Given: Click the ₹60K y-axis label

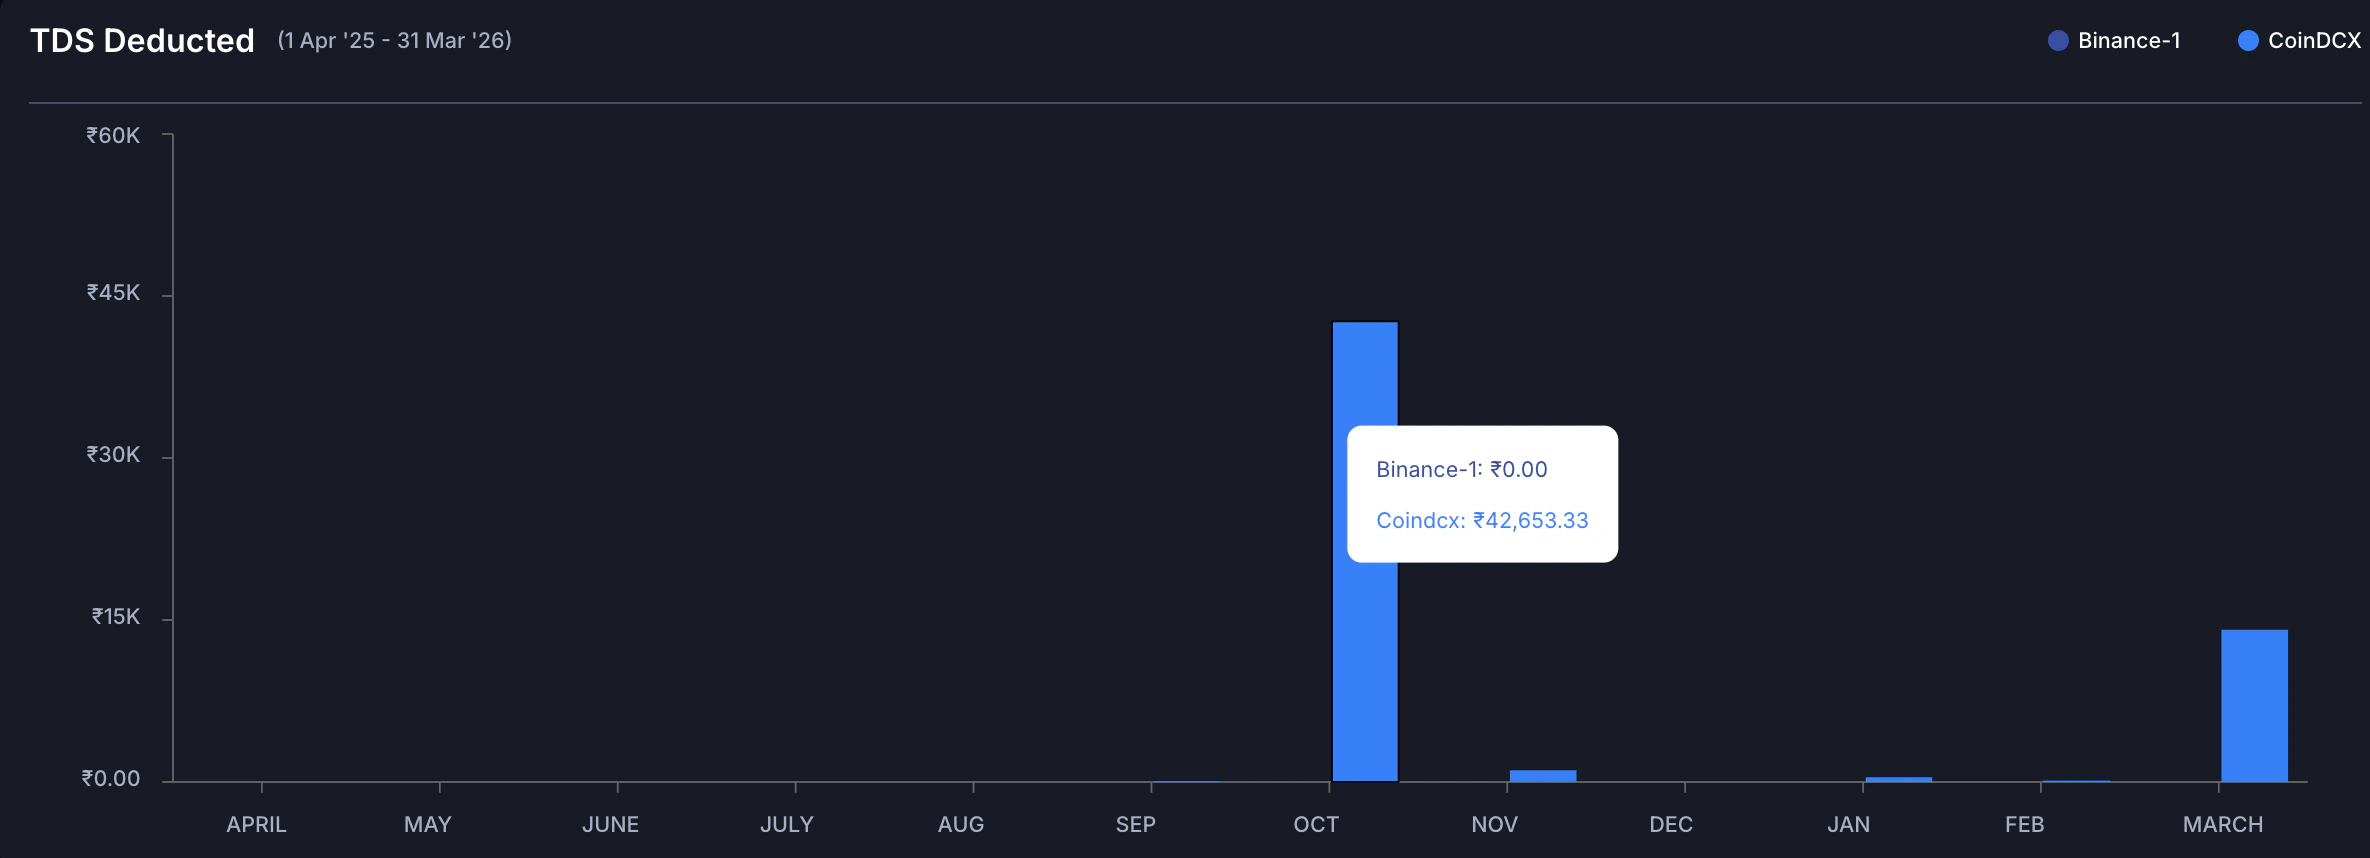Looking at the screenshot, I should tap(113, 135).
